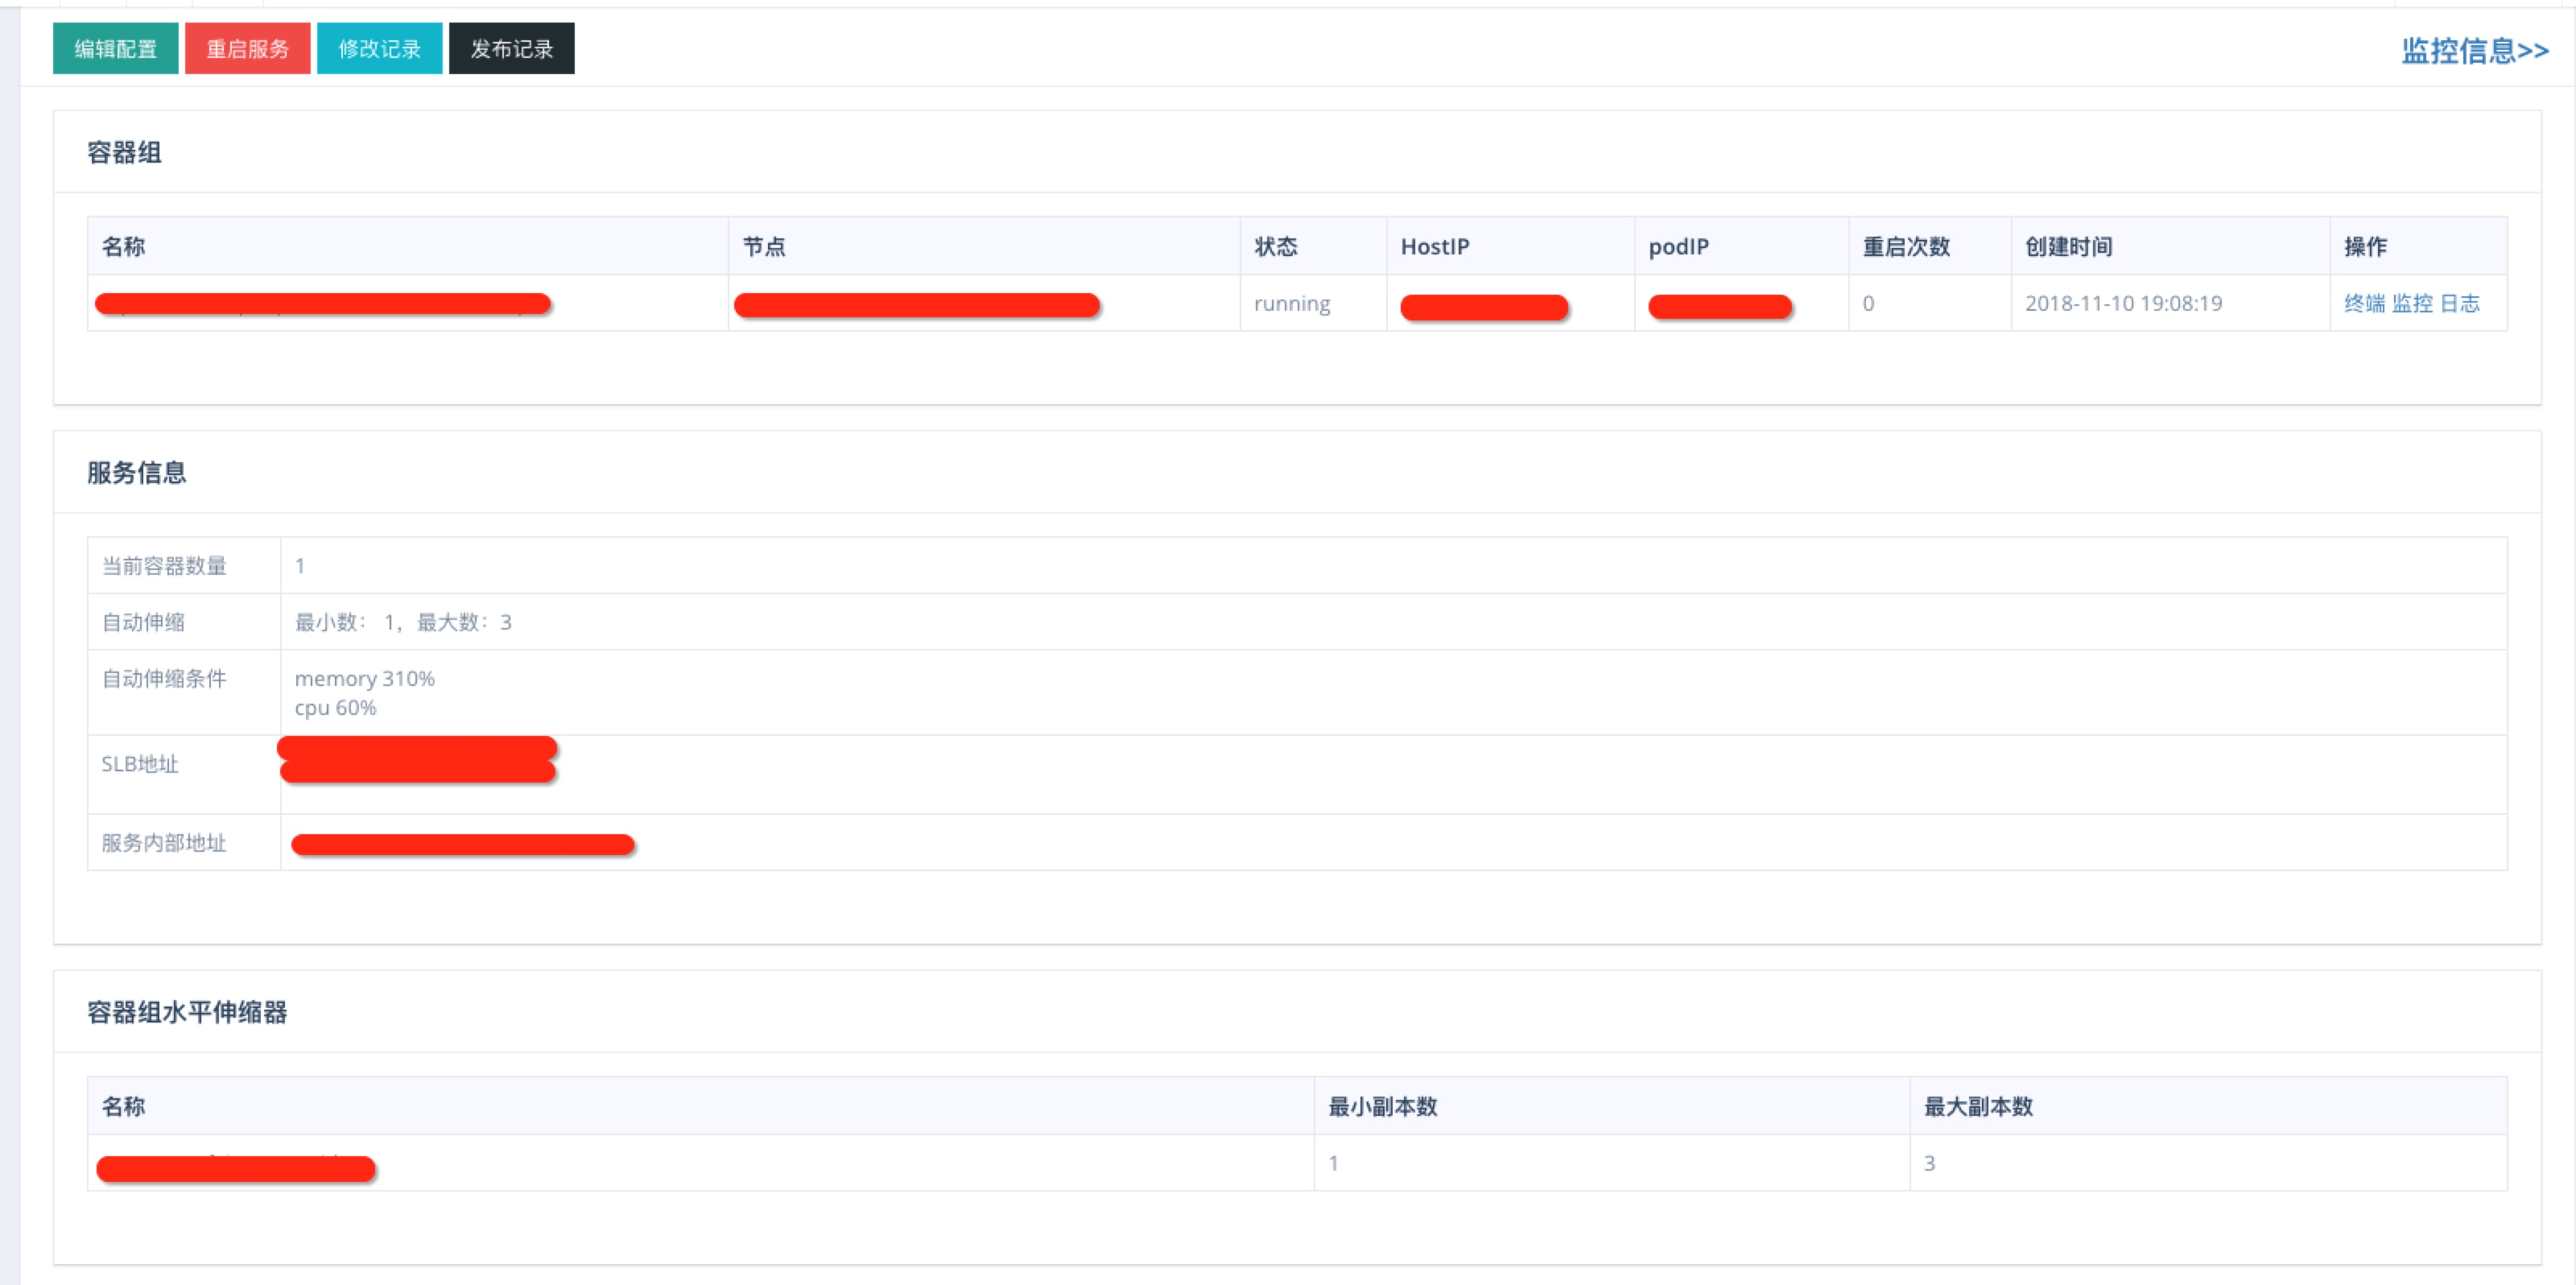Open the 发布记录 panel
The height and width of the screenshot is (1285, 2576).
(x=511, y=48)
